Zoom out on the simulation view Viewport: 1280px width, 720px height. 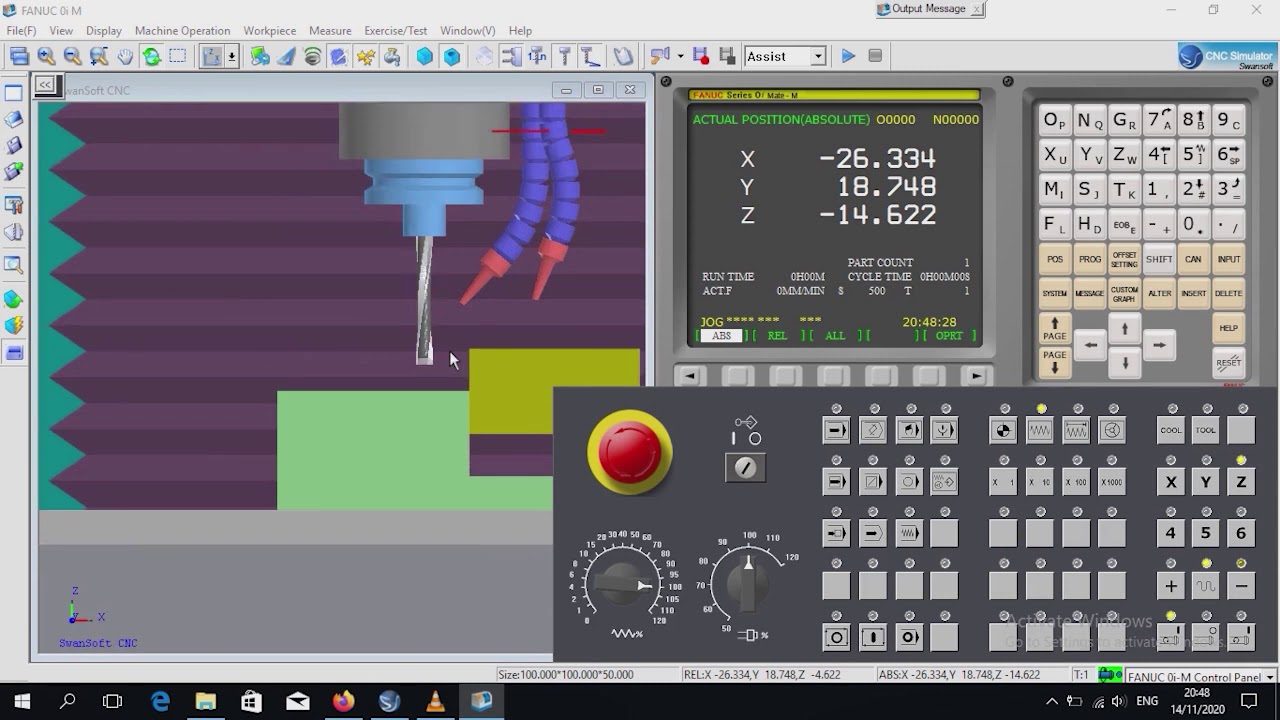pos(72,57)
